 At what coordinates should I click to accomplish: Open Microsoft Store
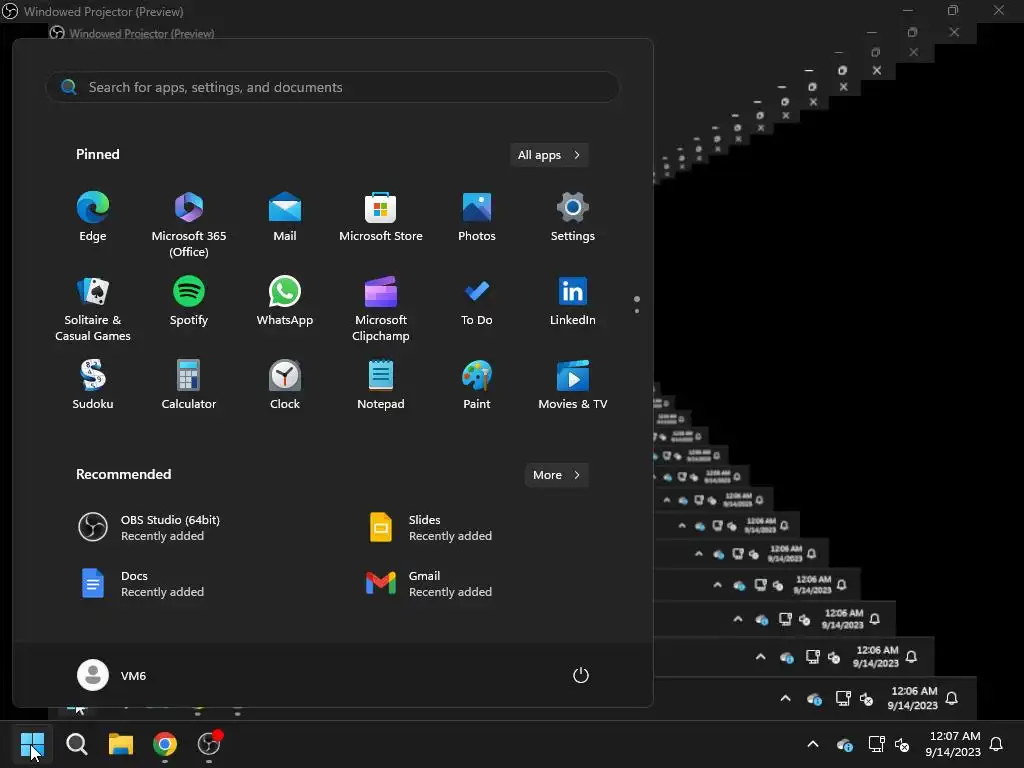coord(381,217)
